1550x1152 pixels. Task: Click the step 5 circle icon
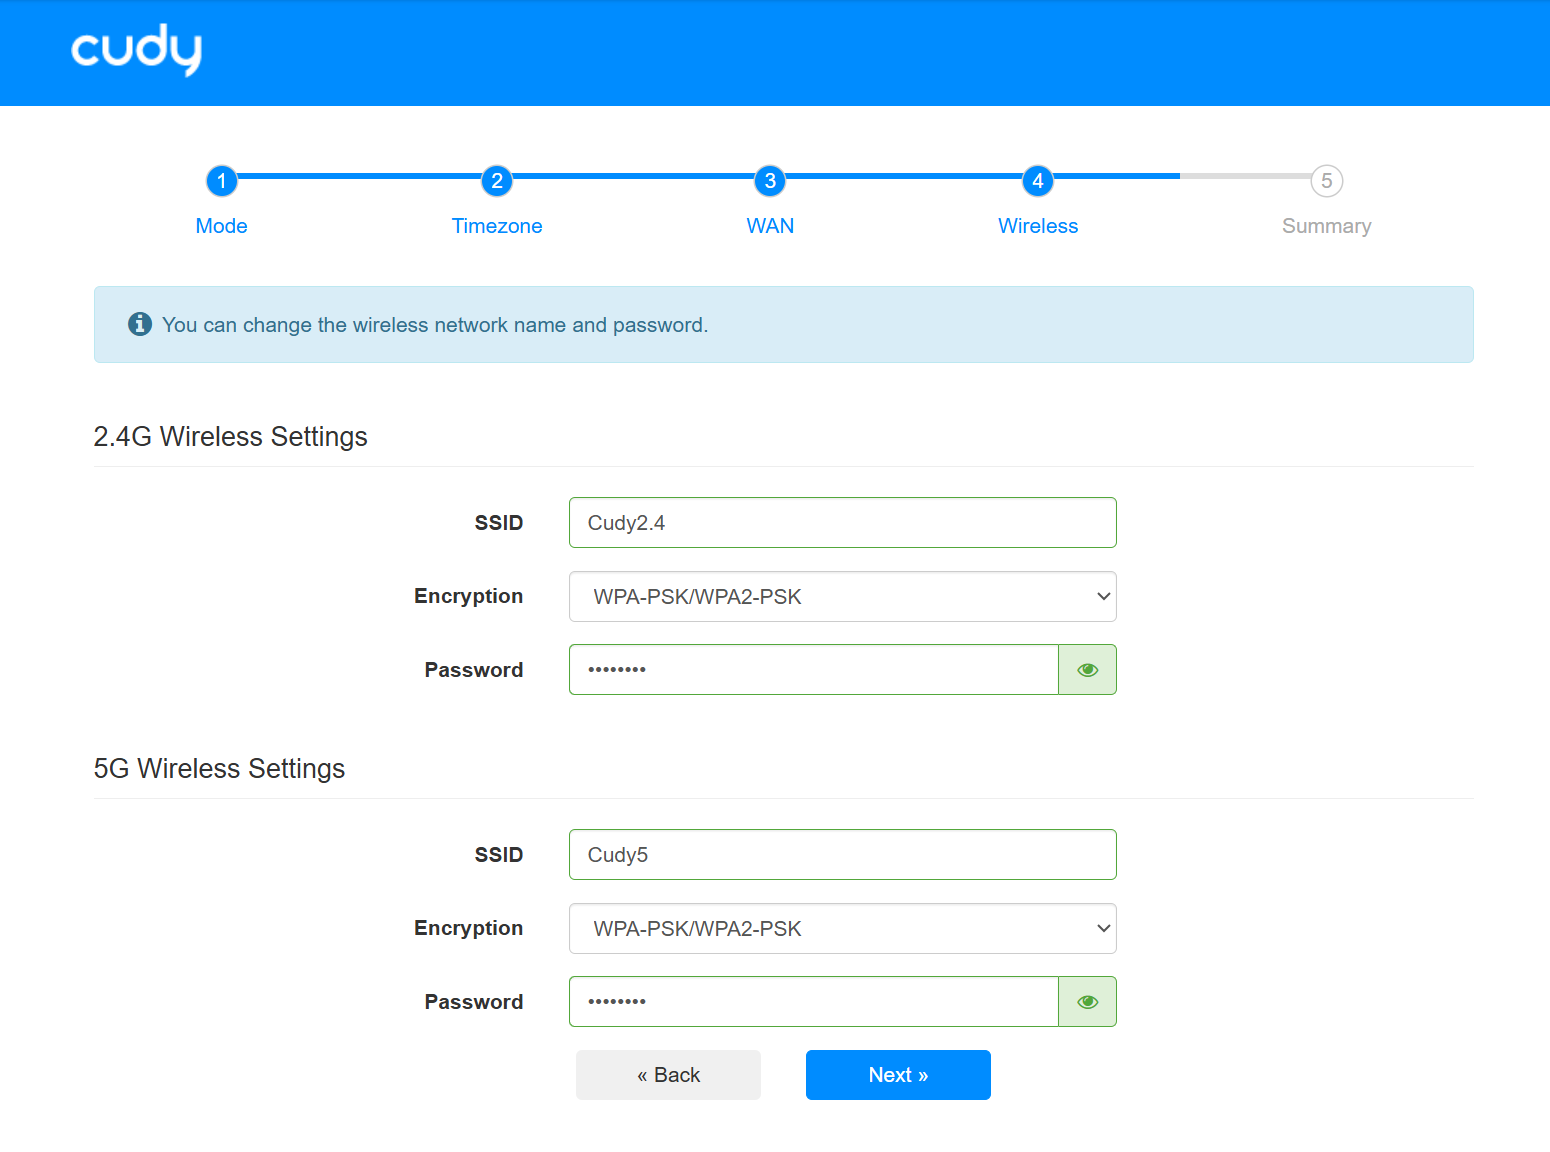point(1326,181)
